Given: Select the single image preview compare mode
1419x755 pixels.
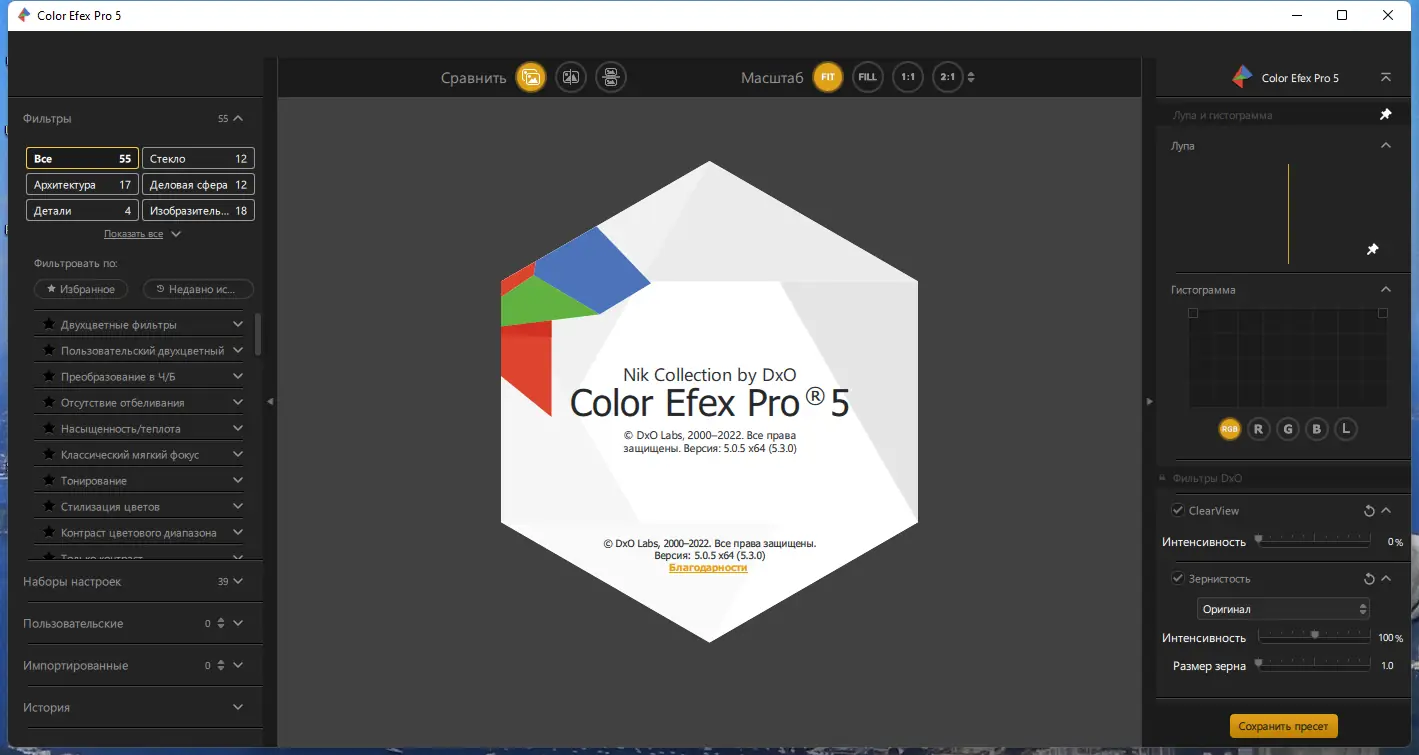Looking at the screenshot, I should pos(531,77).
